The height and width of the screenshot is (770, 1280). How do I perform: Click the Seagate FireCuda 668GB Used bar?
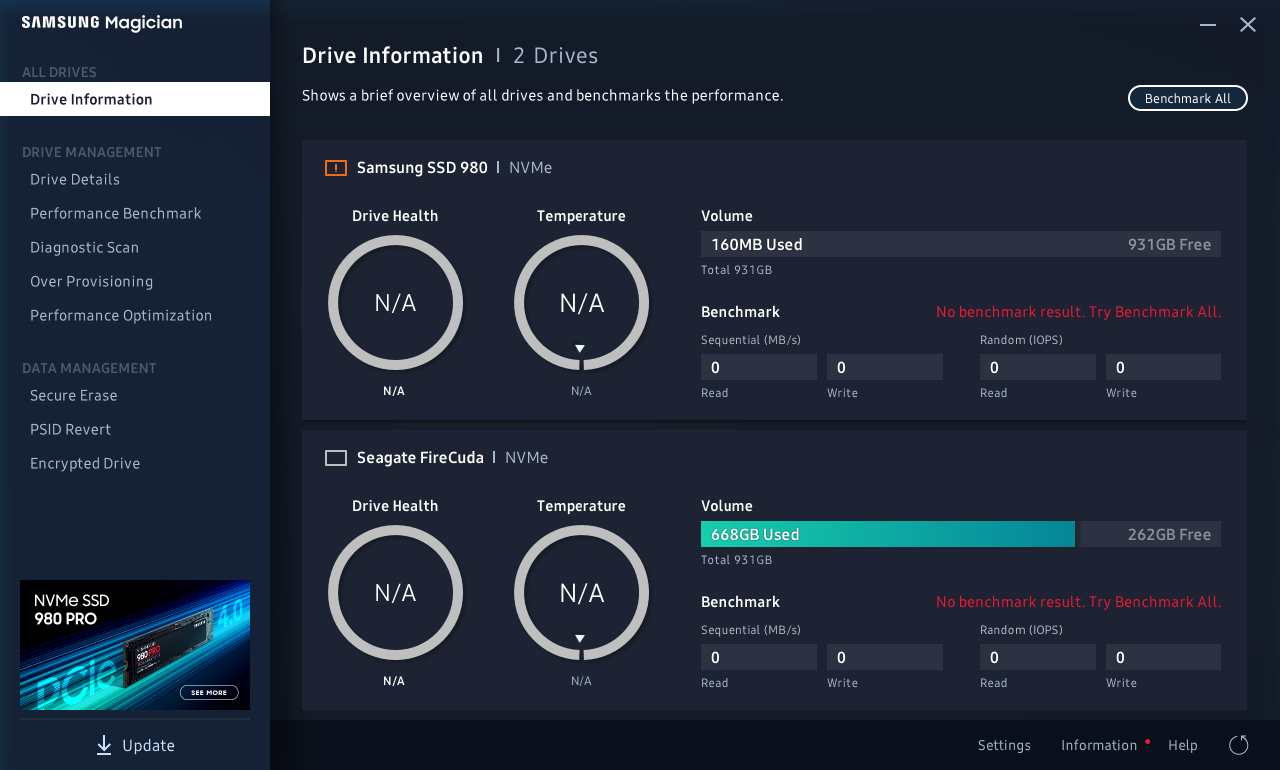pyautogui.click(x=888, y=534)
